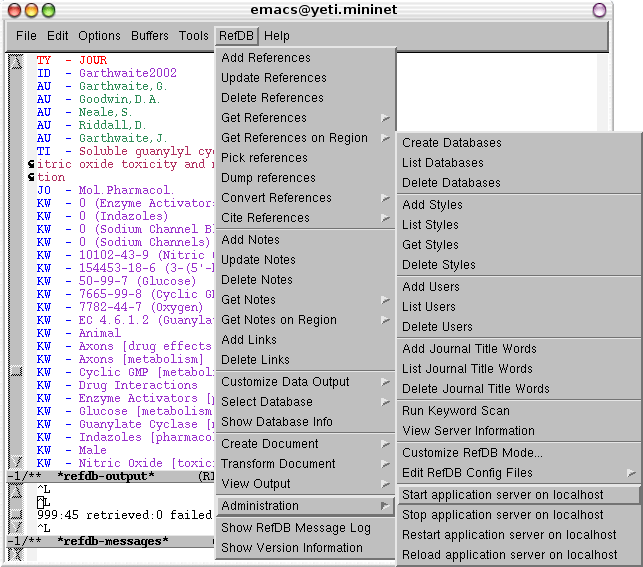
Task: Open the File menu
Action: pos(26,36)
